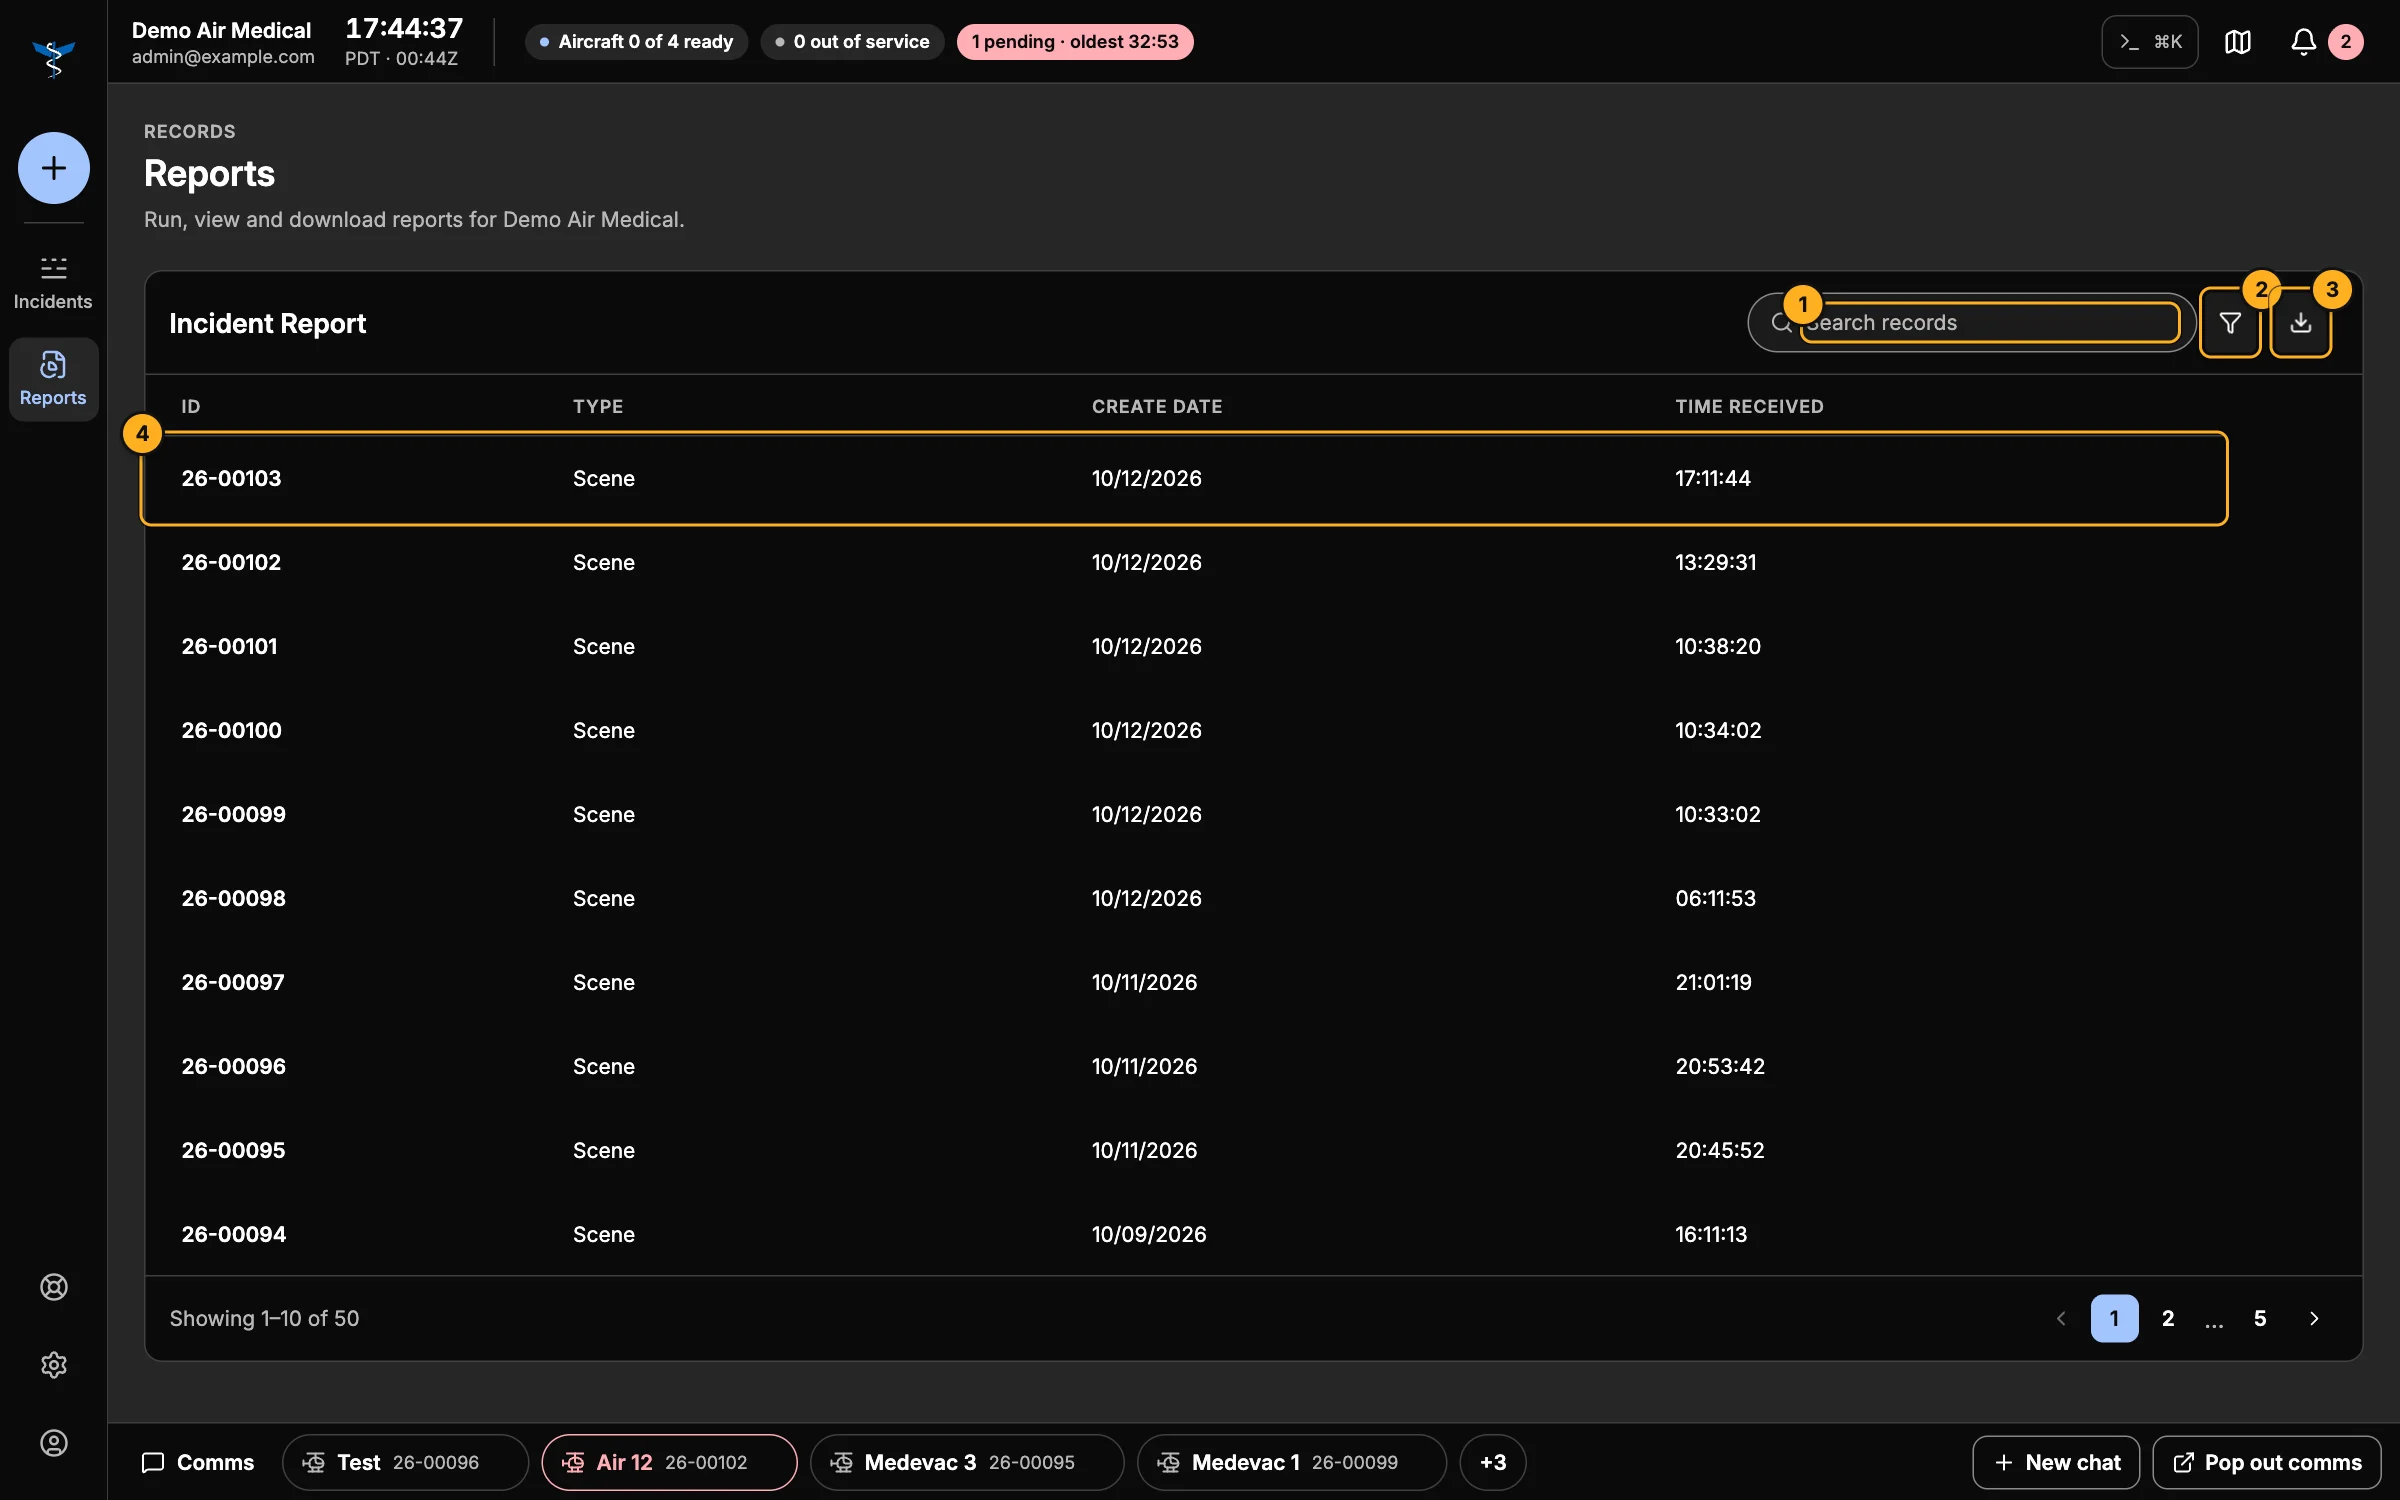
Task: Click the blue plus create button
Action: pyautogui.click(x=54, y=168)
